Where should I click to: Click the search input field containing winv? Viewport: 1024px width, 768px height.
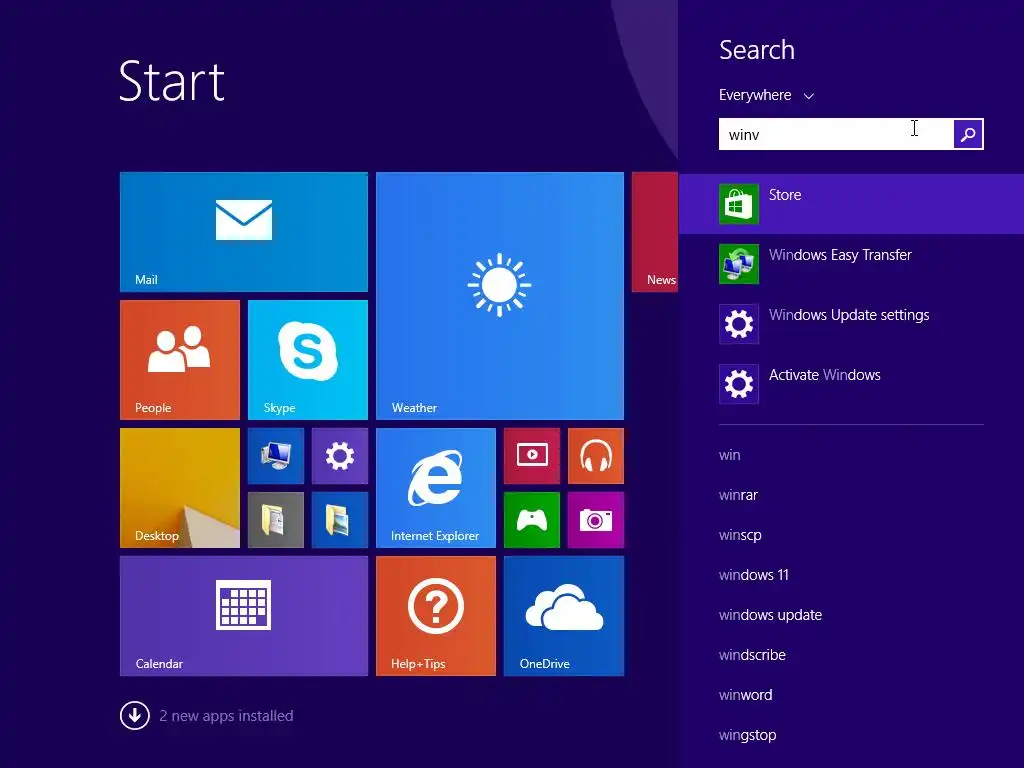point(836,134)
